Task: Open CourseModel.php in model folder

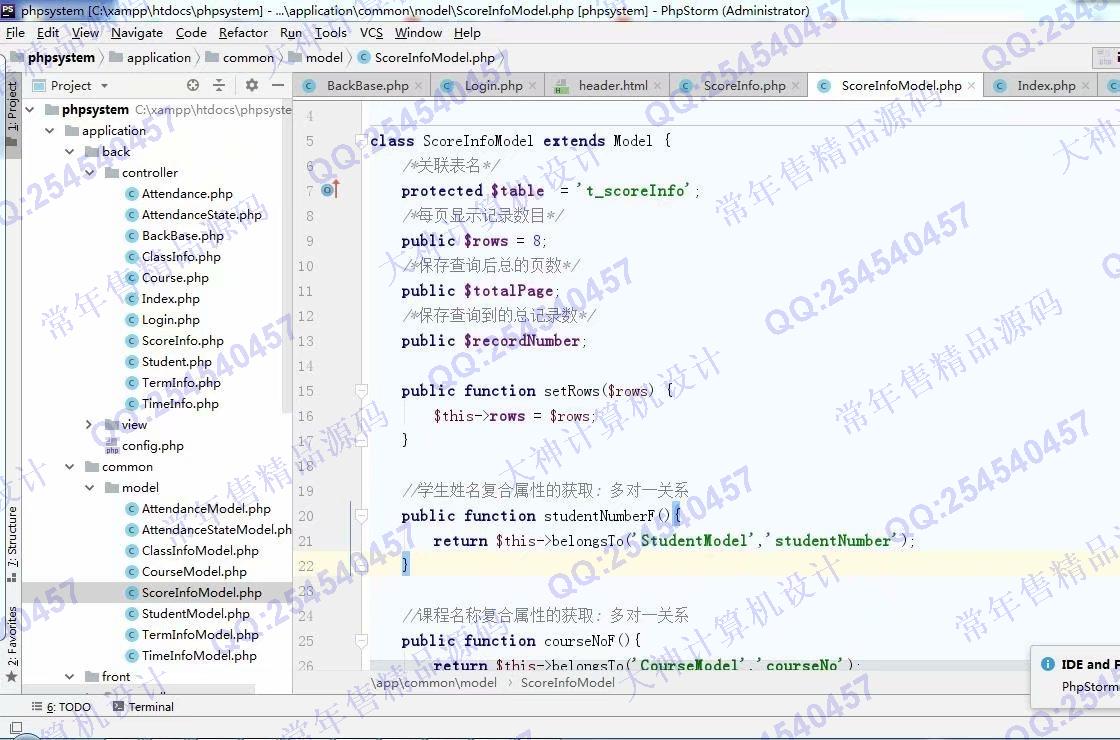Action: point(194,571)
